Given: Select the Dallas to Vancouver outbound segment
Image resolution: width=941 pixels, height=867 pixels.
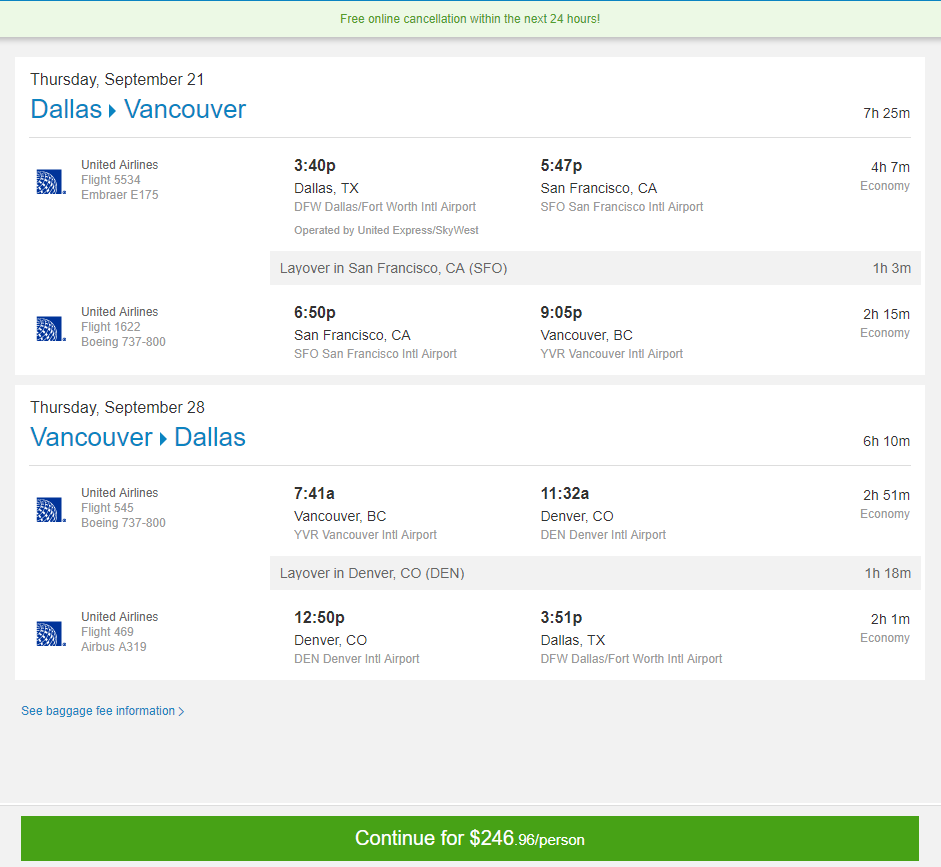Looking at the screenshot, I should tap(138, 109).
